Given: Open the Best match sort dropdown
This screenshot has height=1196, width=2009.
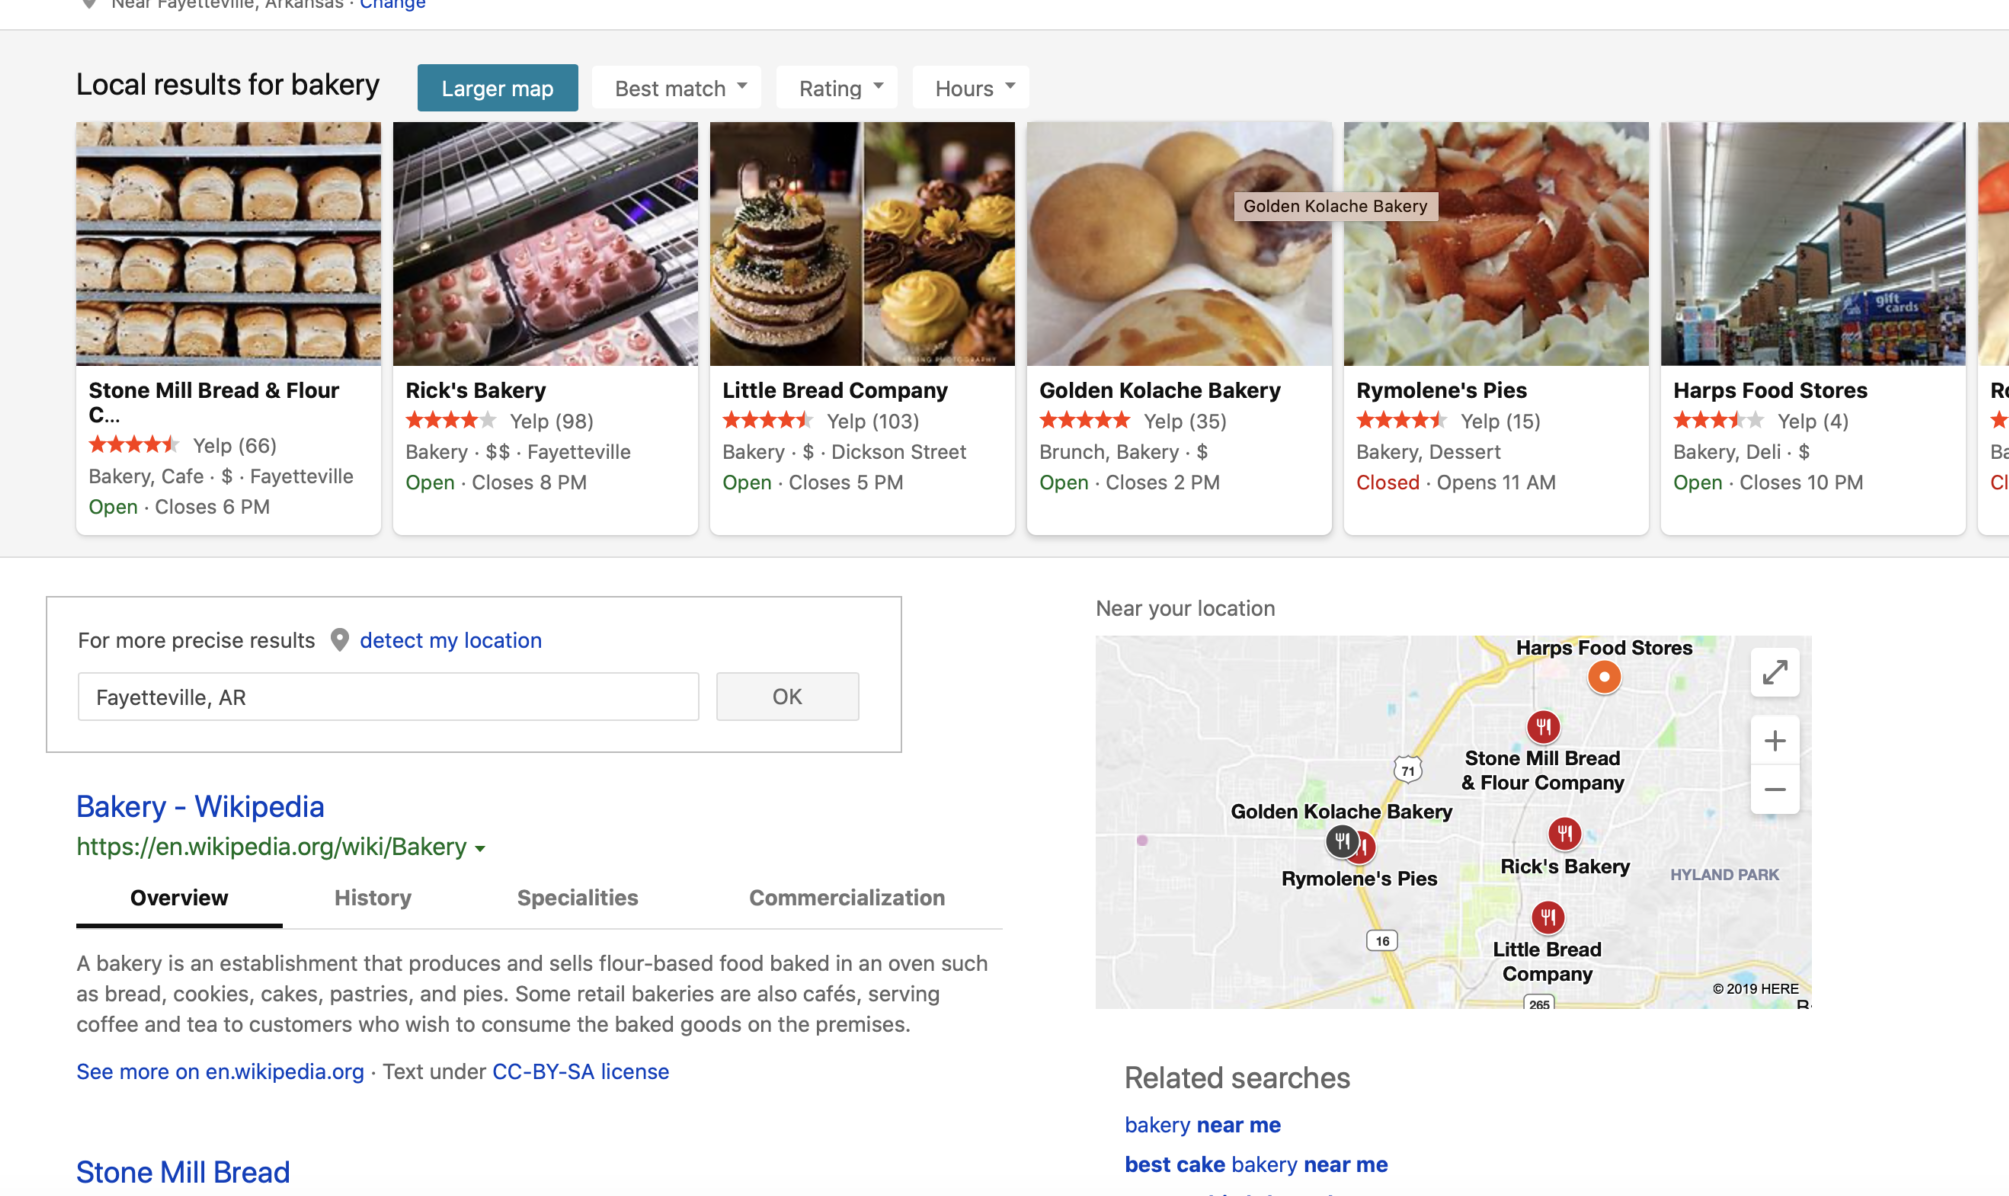Looking at the screenshot, I should 677,88.
